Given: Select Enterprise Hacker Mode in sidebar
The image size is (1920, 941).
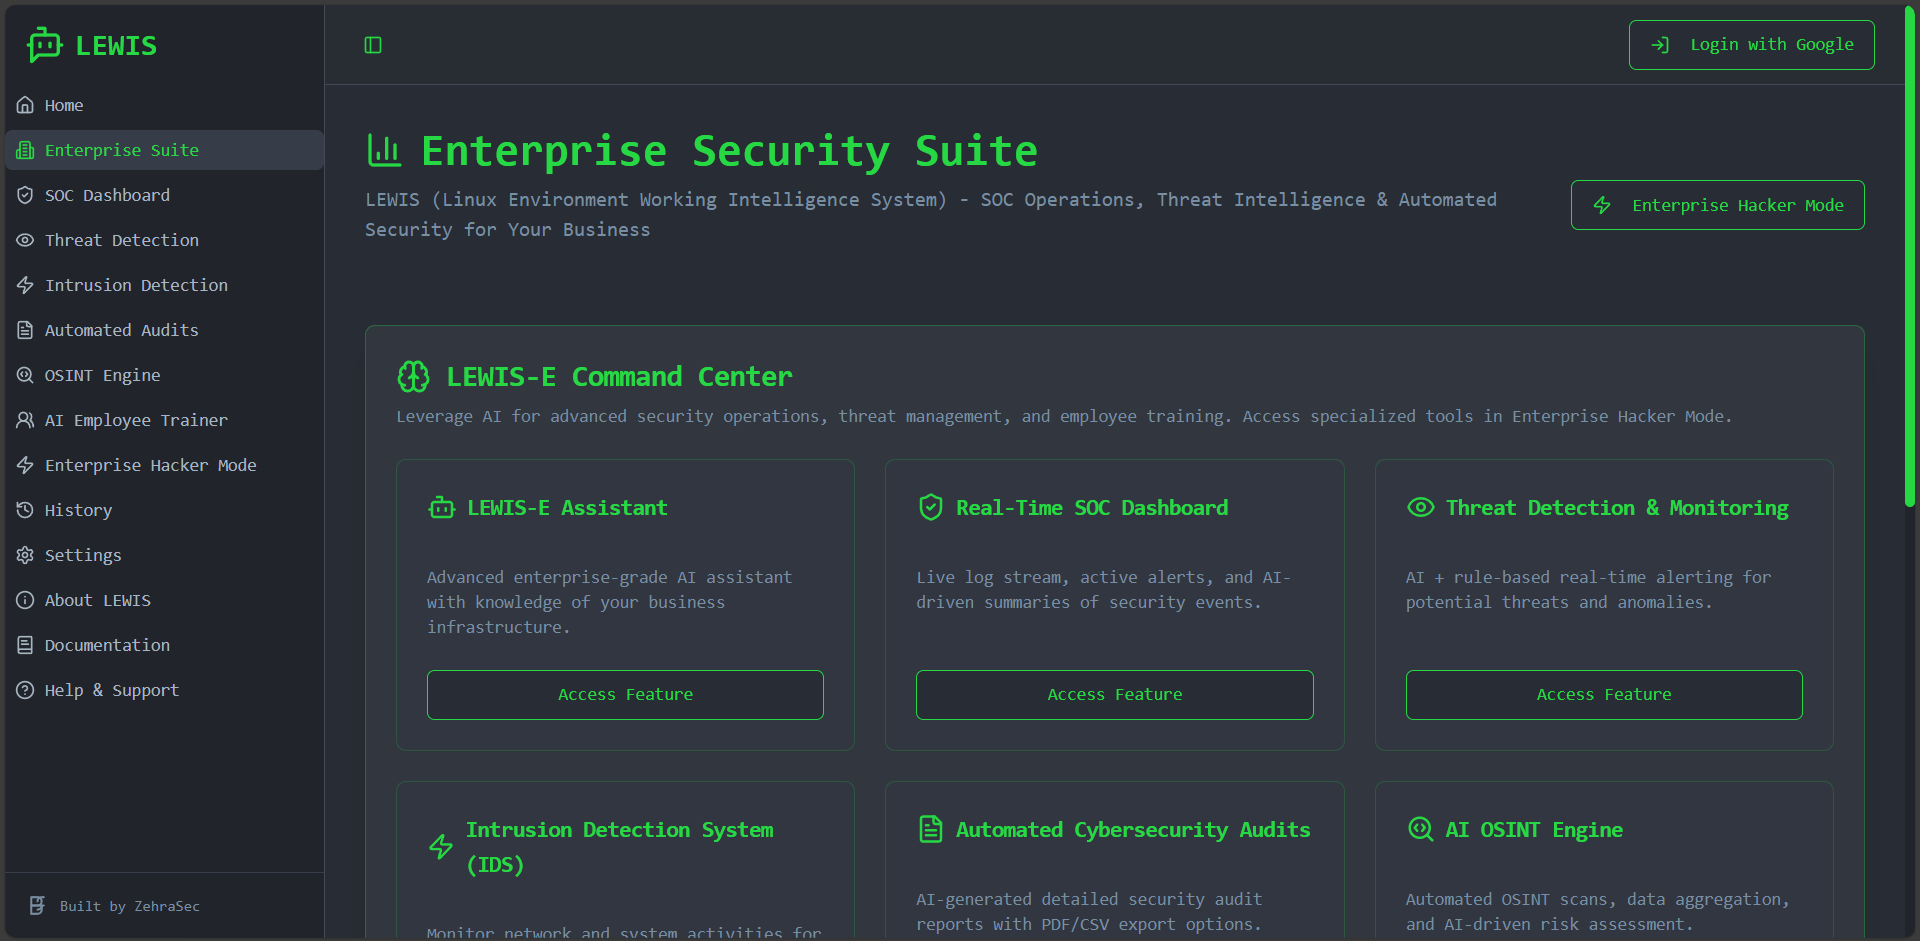Looking at the screenshot, I should pyautogui.click(x=150, y=465).
